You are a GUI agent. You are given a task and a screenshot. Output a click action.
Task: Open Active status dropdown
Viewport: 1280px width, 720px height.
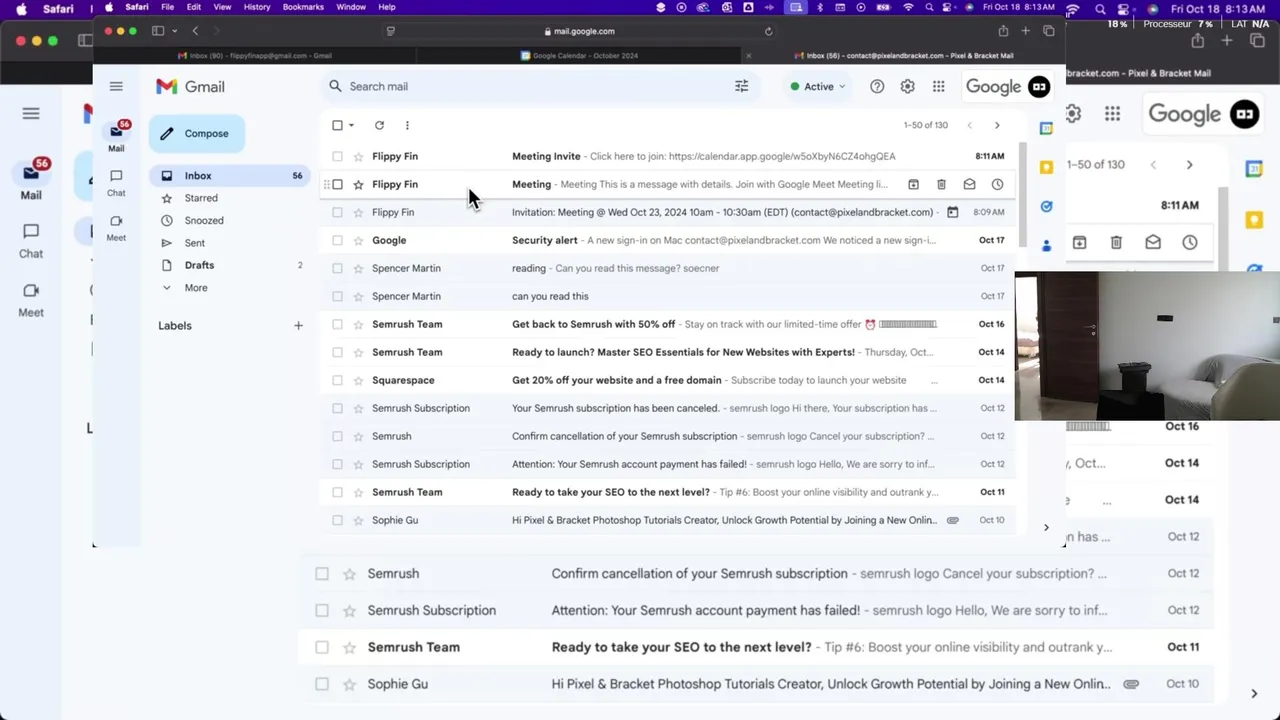tap(818, 87)
